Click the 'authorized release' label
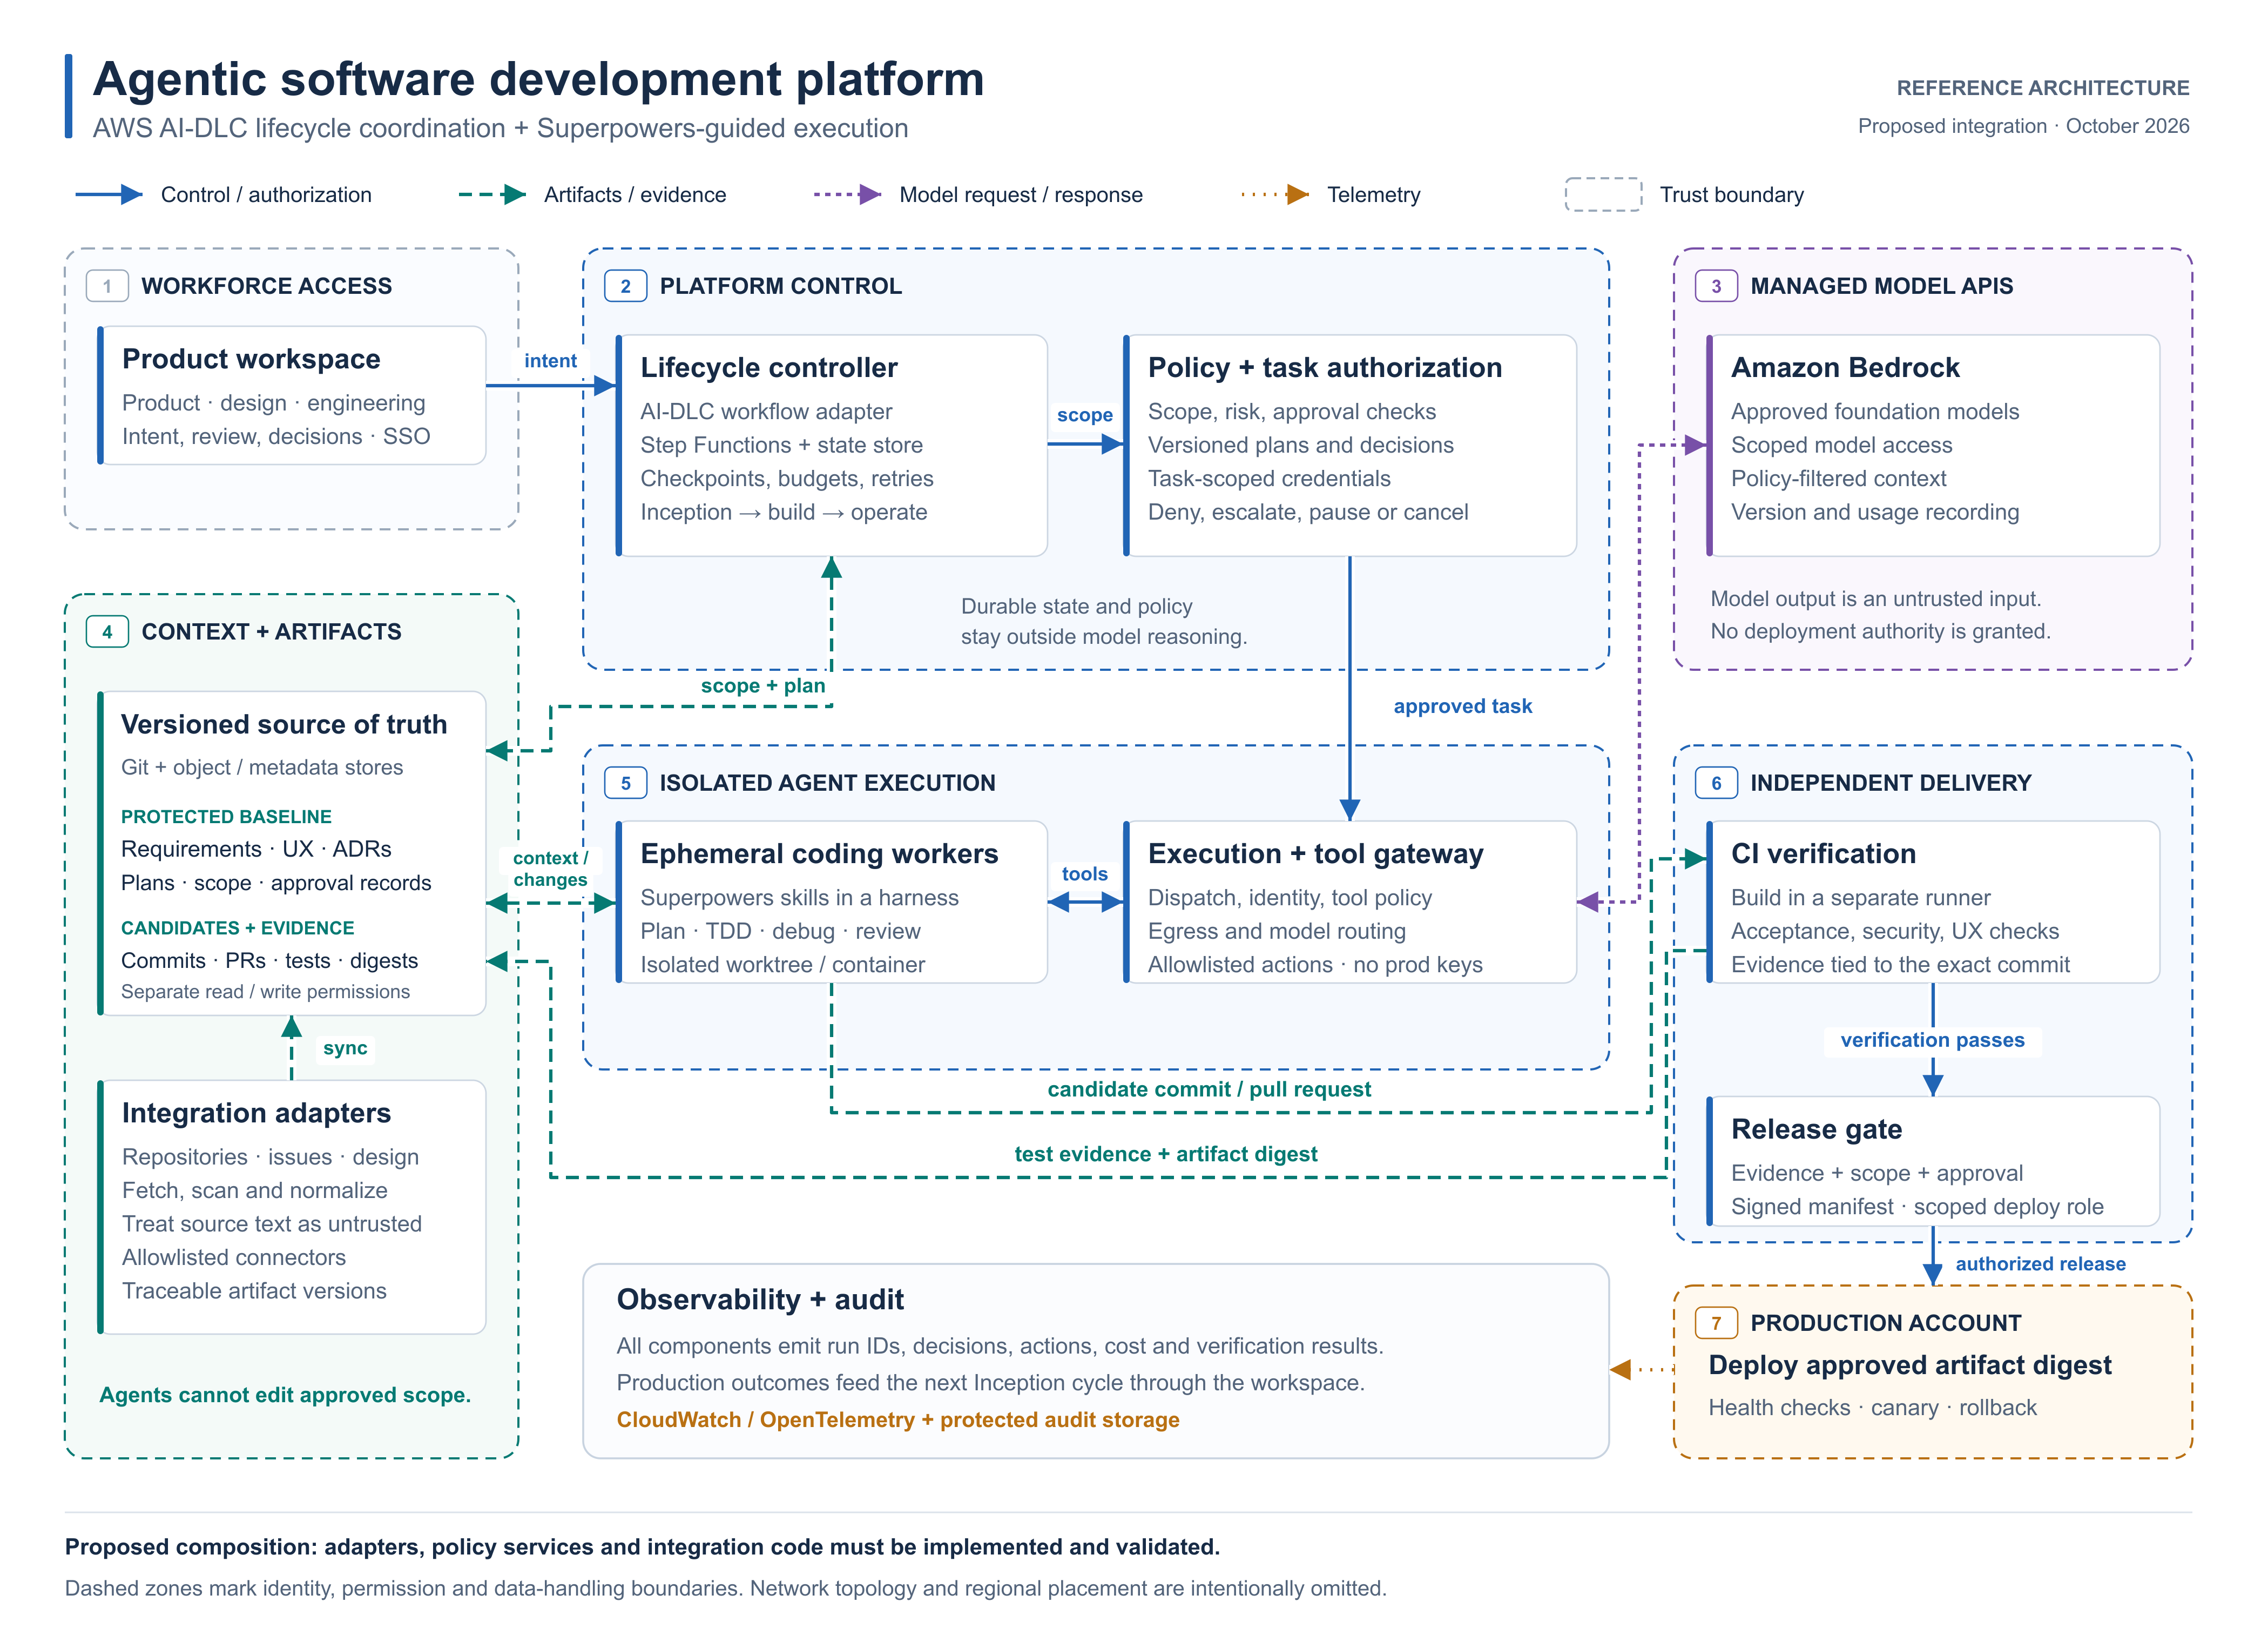Image resolution: width=2268 pixels, height=1642 pixels. point(2040,1264)
